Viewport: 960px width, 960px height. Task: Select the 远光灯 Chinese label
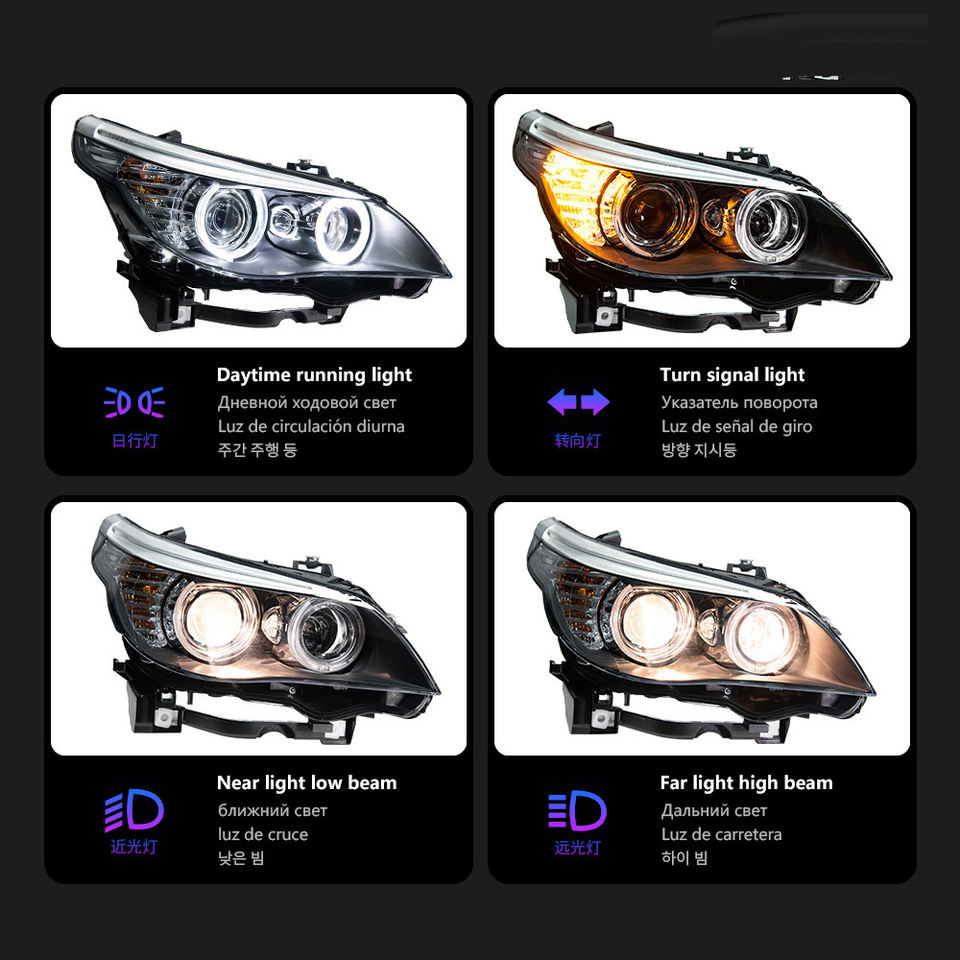(577, 847)
